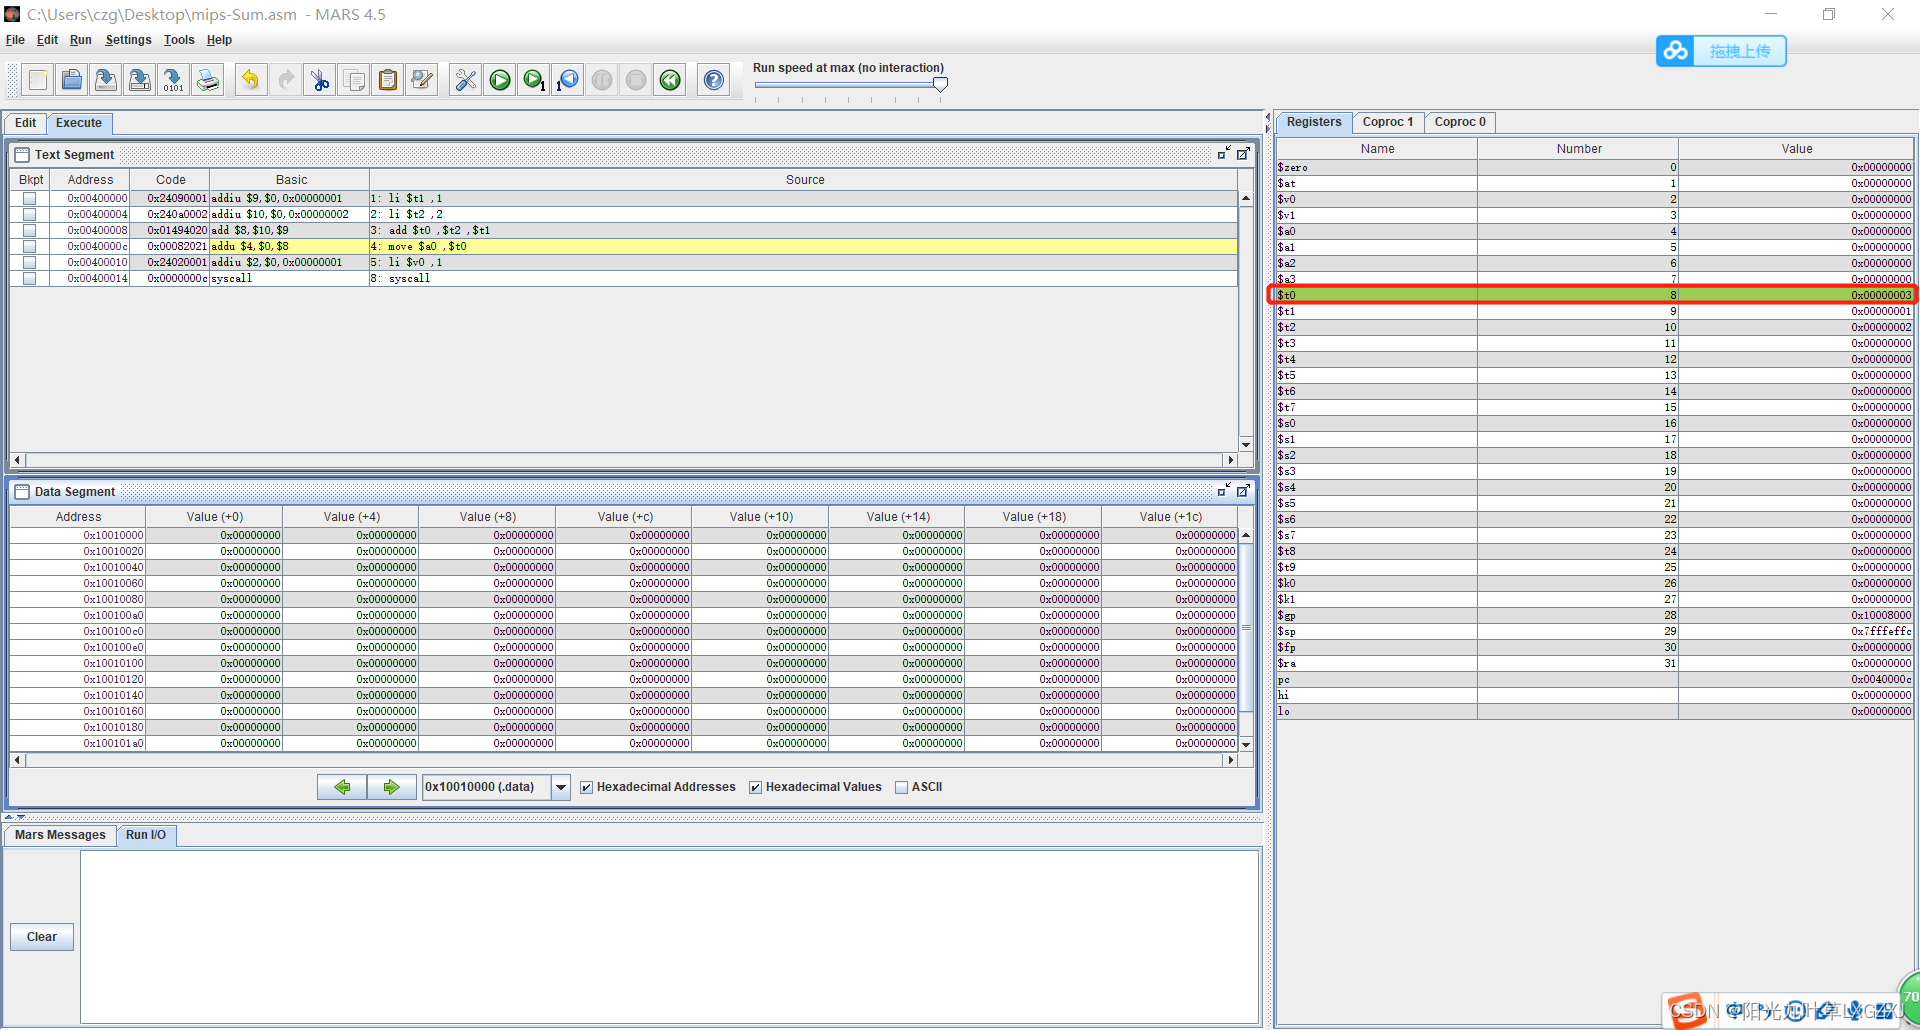
Task: Set breakpoint at syscall address 0x00400014
Action: 29,278
